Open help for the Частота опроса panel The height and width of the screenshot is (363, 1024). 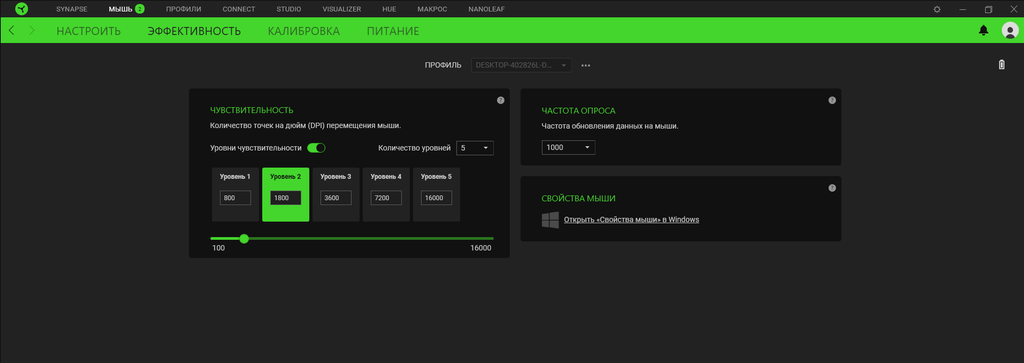click(x=832, y=101)
